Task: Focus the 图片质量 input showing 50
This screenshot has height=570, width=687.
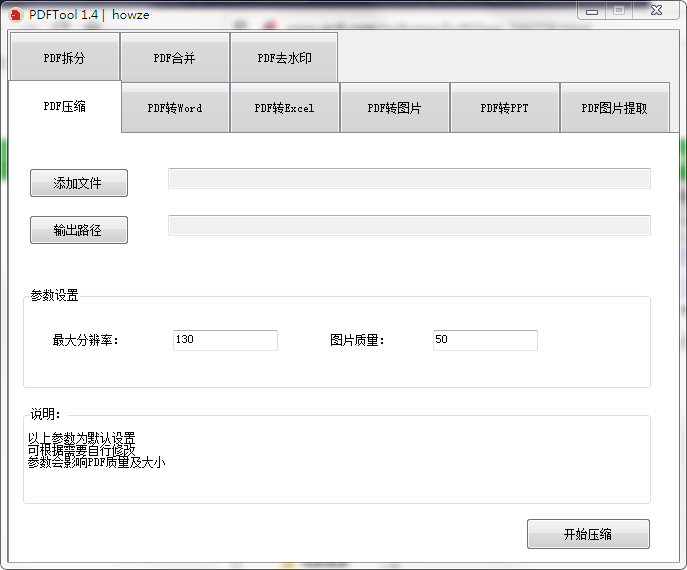Action: (x=485, y=340)
